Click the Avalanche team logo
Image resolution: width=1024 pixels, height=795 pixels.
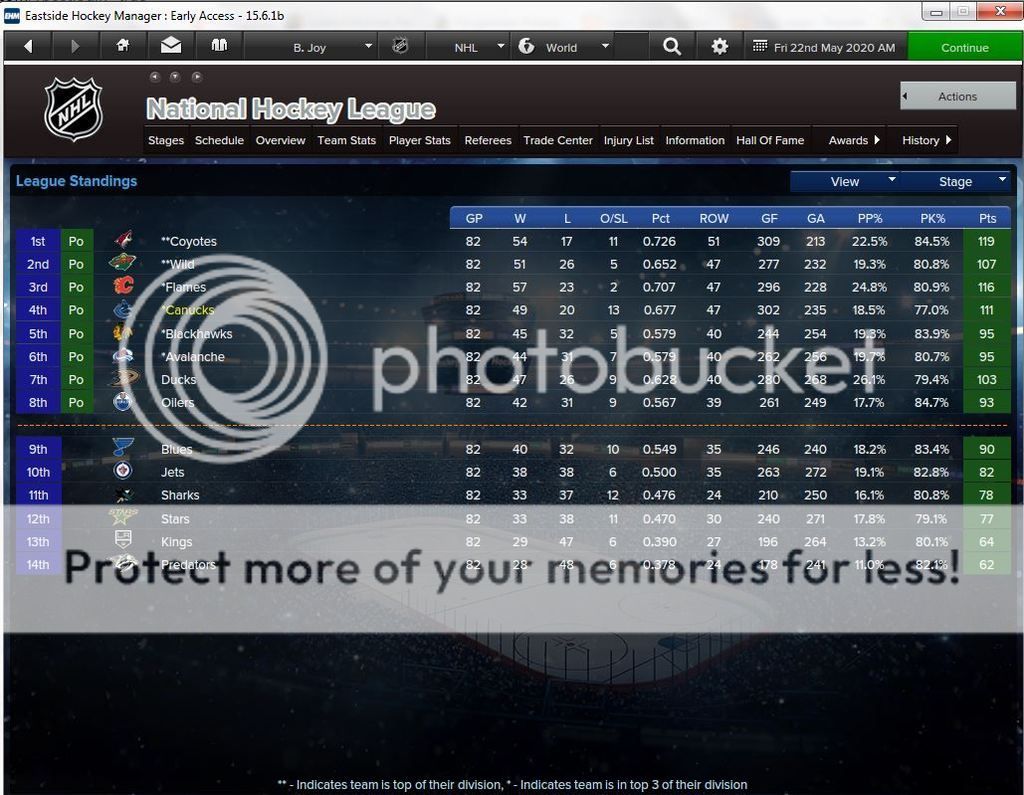click(x=123, y=356)
